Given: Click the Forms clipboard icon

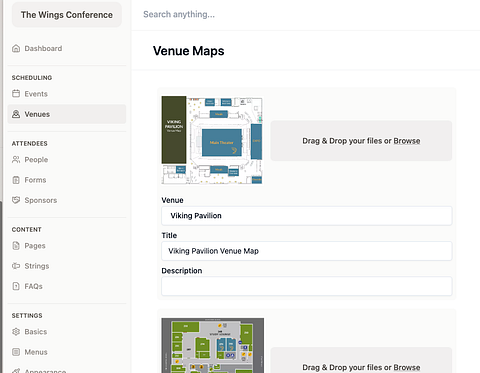Looking at the screenshot, I should coord(16,180).
